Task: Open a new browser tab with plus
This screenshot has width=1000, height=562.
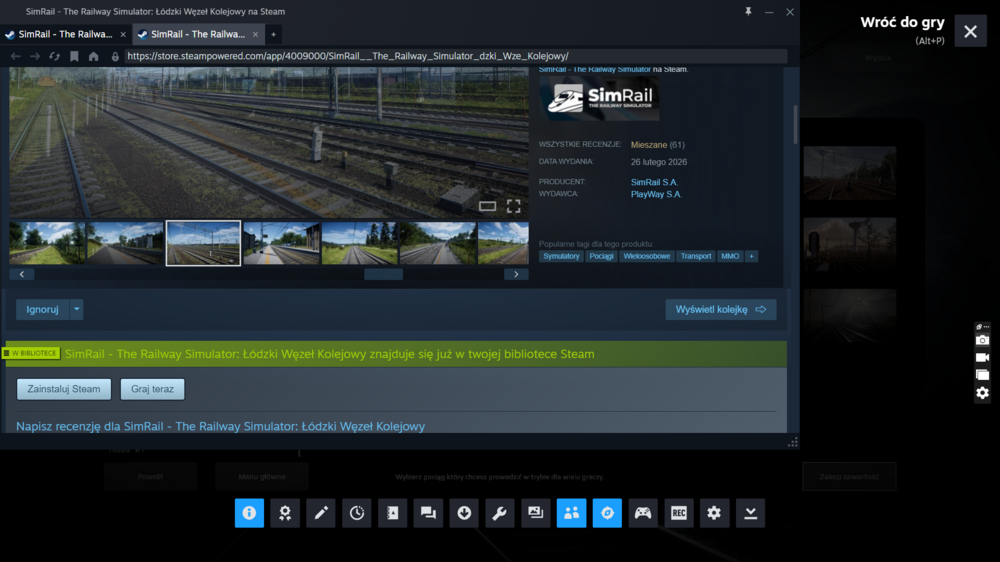Action: (273, 34)
